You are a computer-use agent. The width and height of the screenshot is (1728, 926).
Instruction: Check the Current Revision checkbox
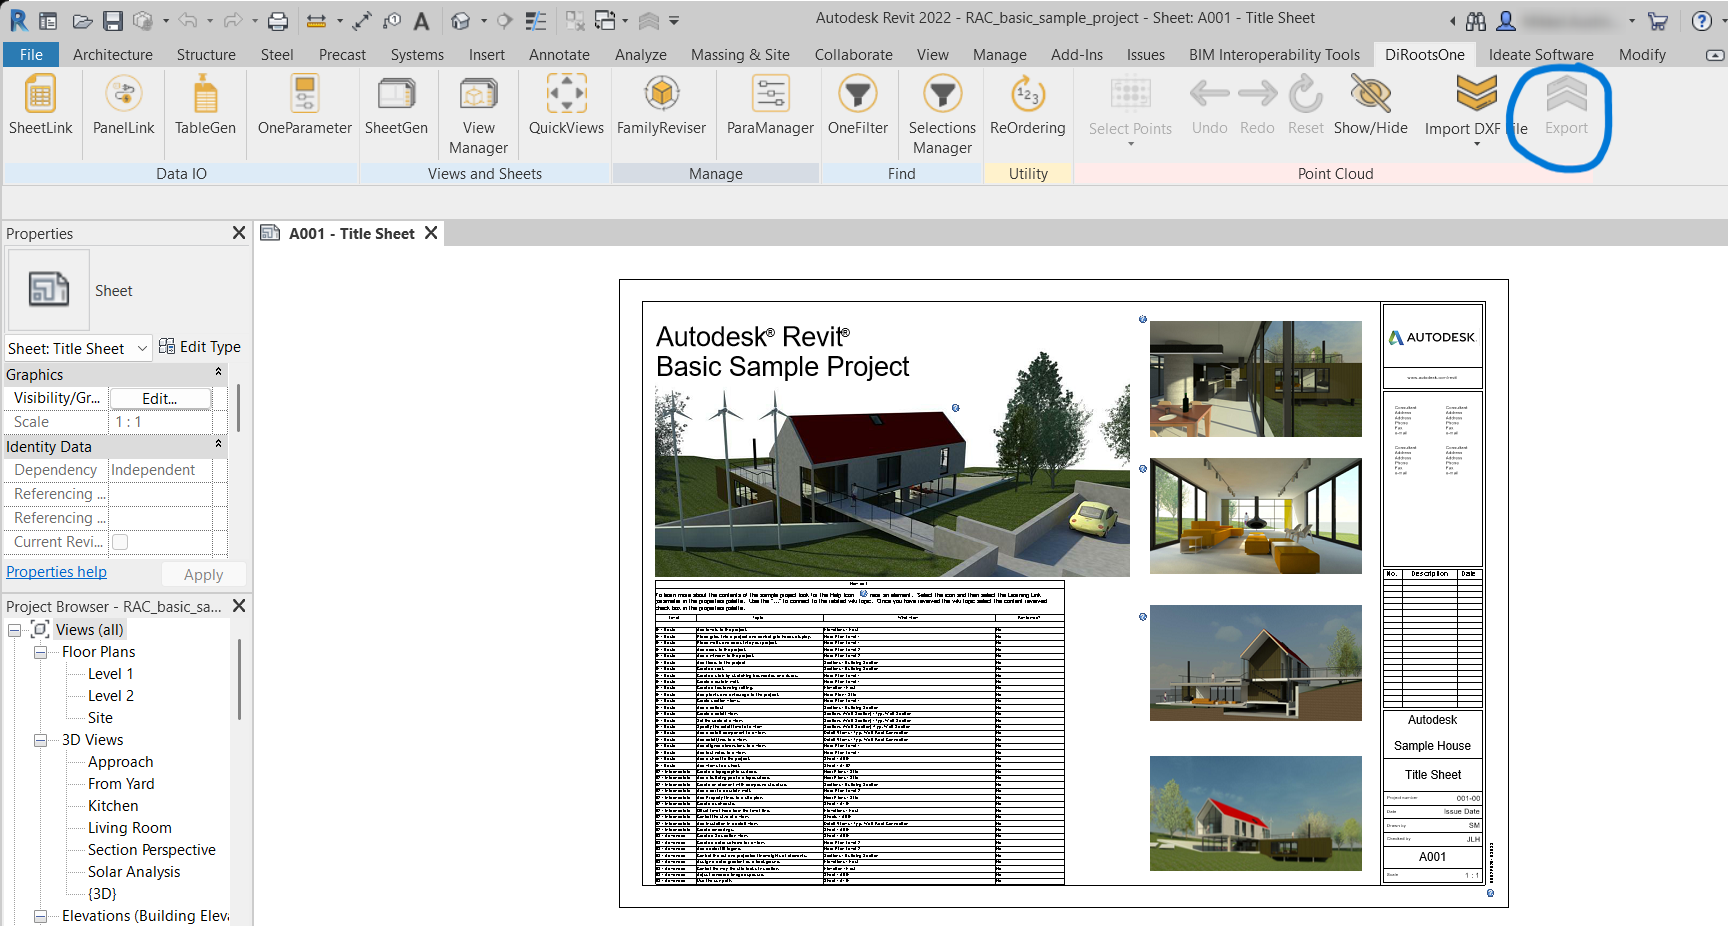tap(117, 541)
